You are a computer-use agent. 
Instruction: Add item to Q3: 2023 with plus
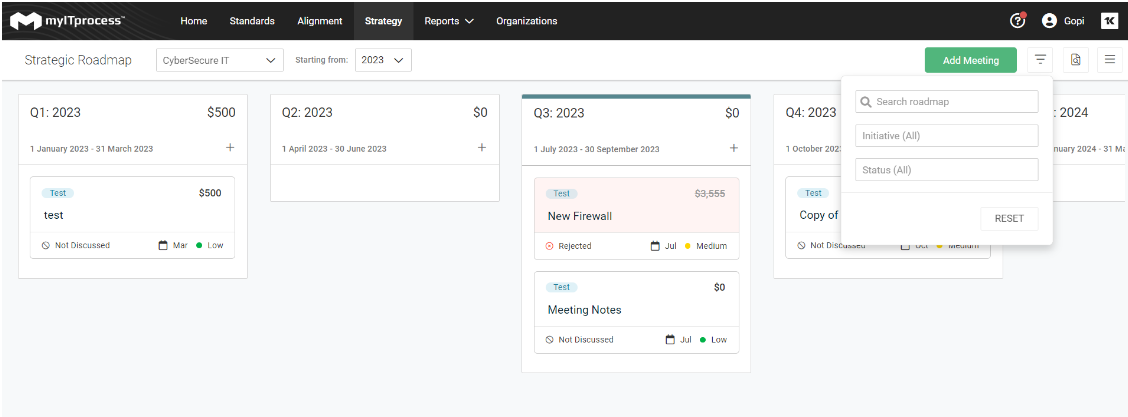coord(734,148)
